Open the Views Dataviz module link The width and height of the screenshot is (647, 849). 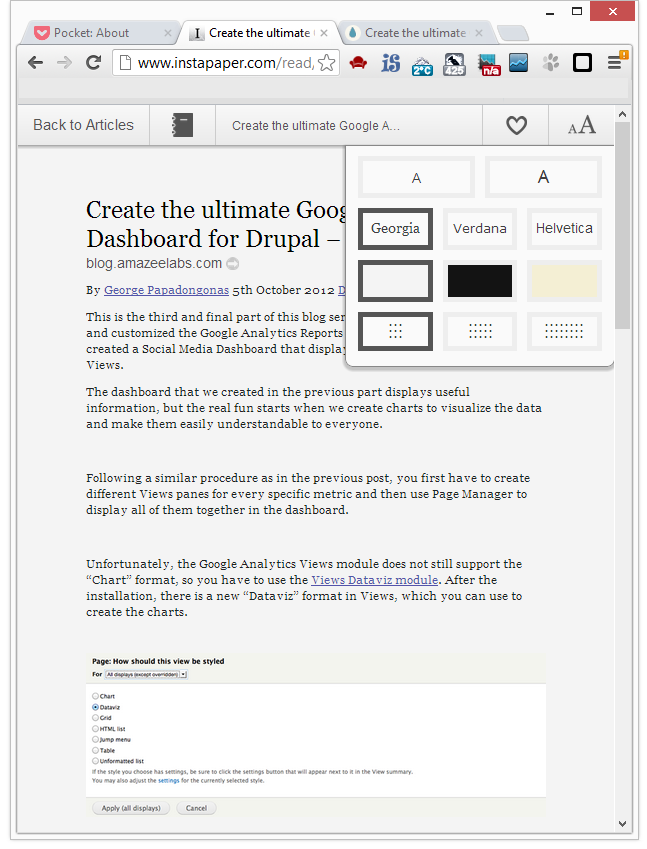point(374,580)
